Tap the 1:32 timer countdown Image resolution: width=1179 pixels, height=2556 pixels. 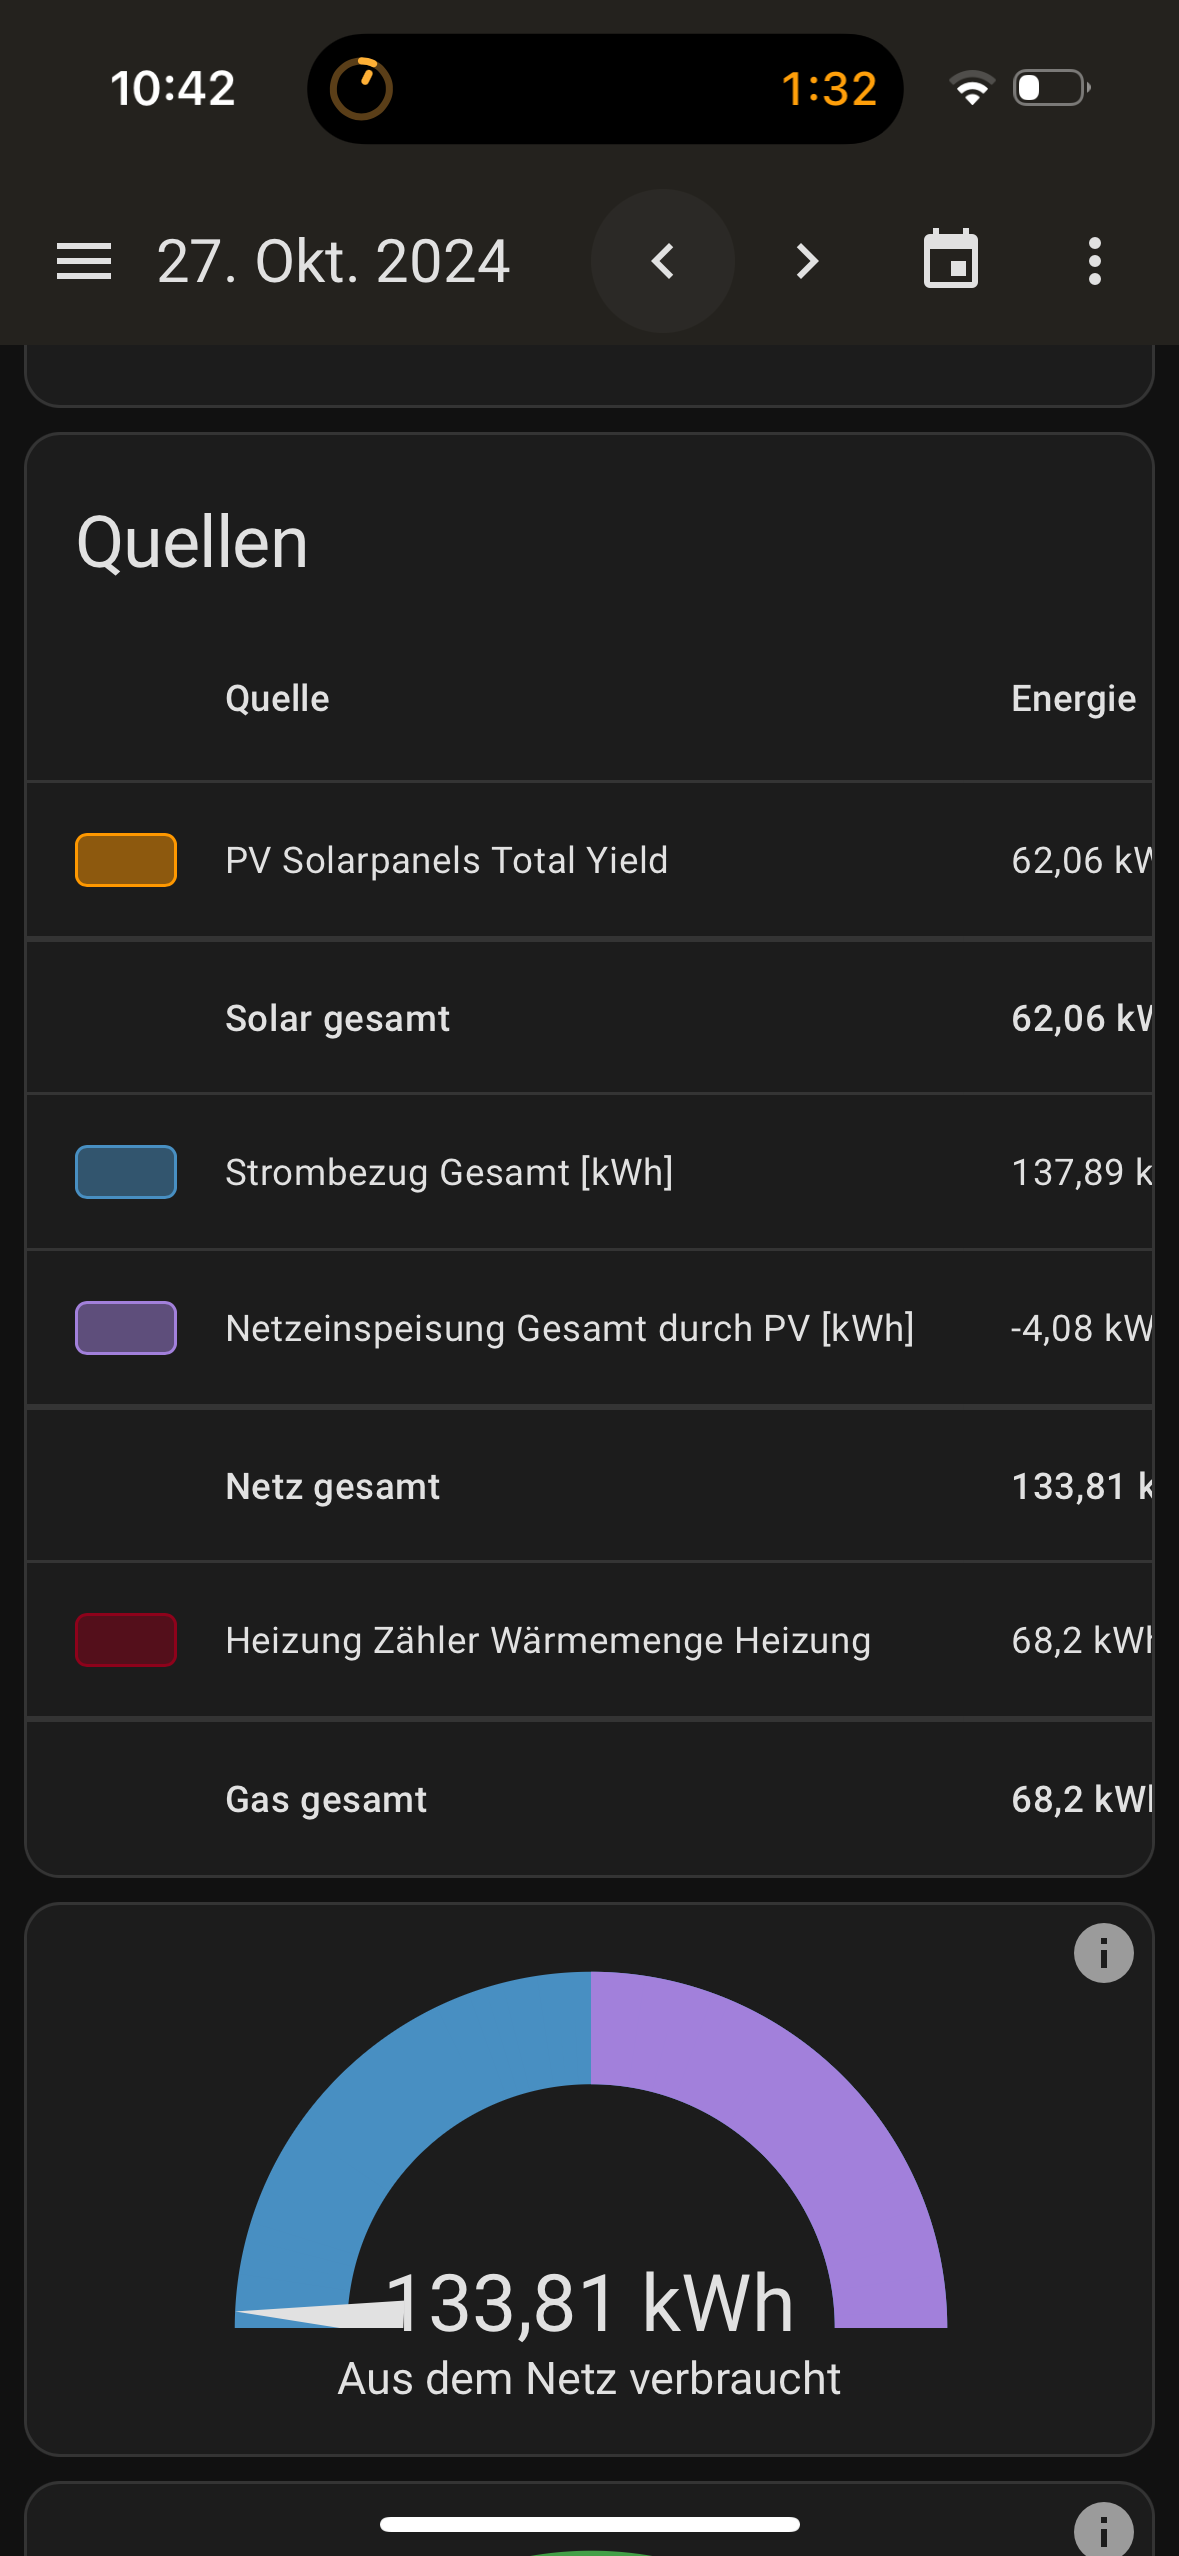click(828, 89)
